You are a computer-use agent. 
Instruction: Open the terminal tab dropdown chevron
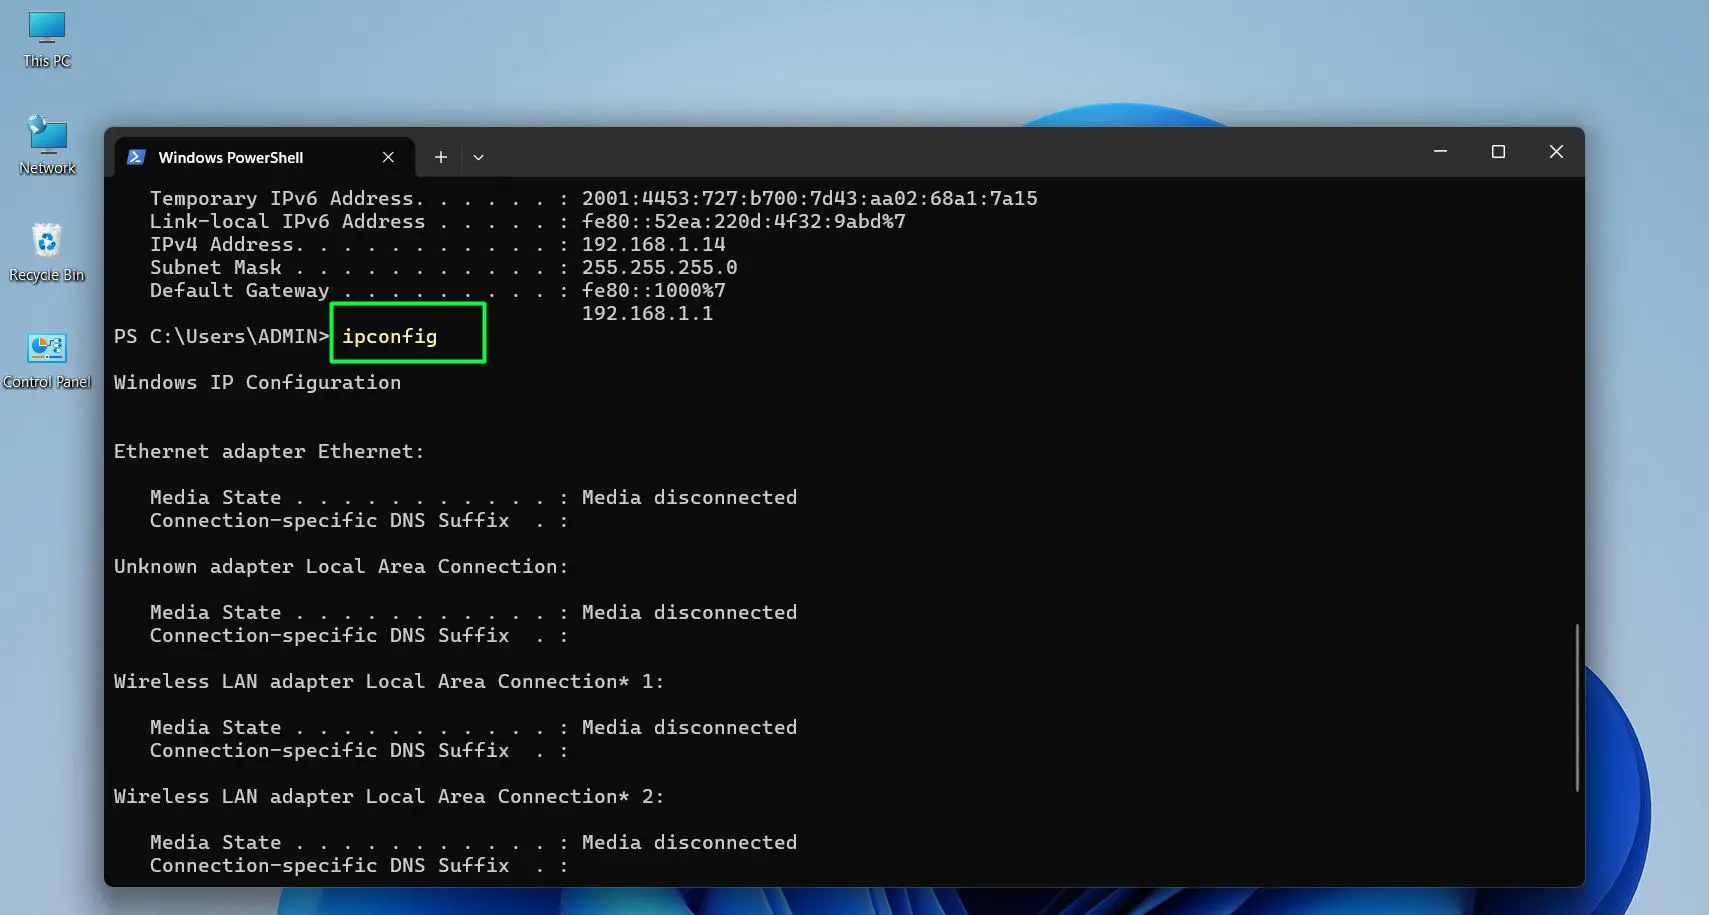[478, 157]
